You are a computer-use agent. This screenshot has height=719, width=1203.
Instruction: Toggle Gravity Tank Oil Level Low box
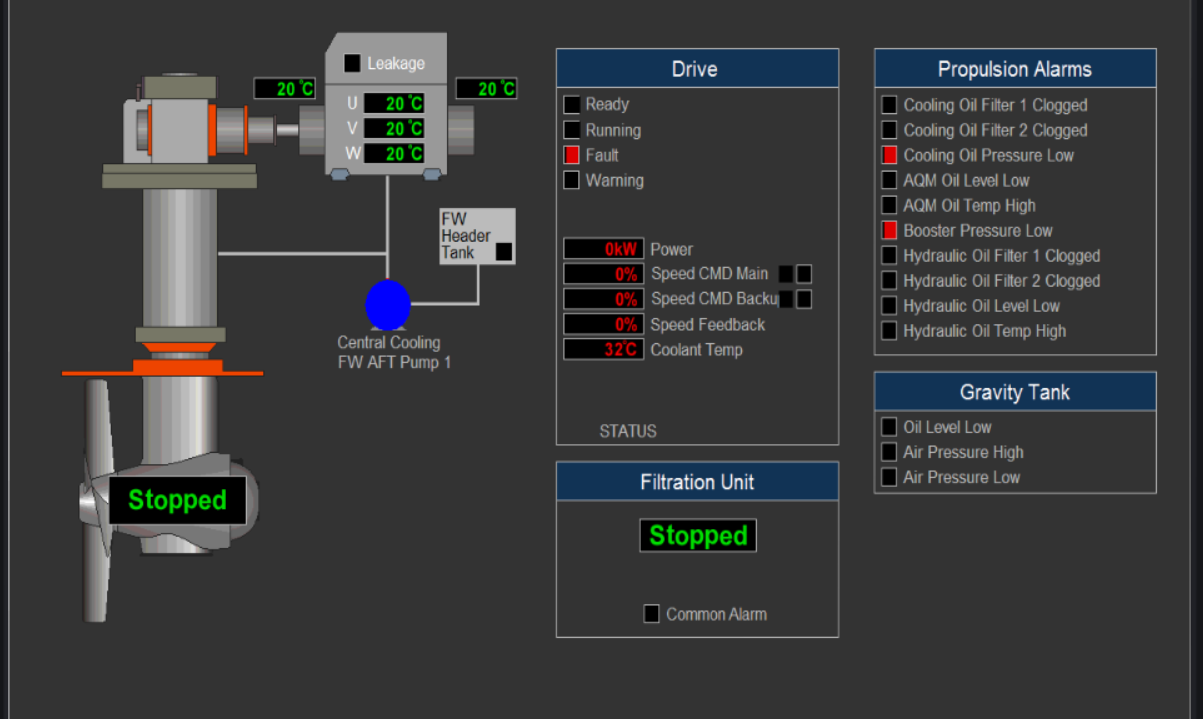click(x=889, y=427)
